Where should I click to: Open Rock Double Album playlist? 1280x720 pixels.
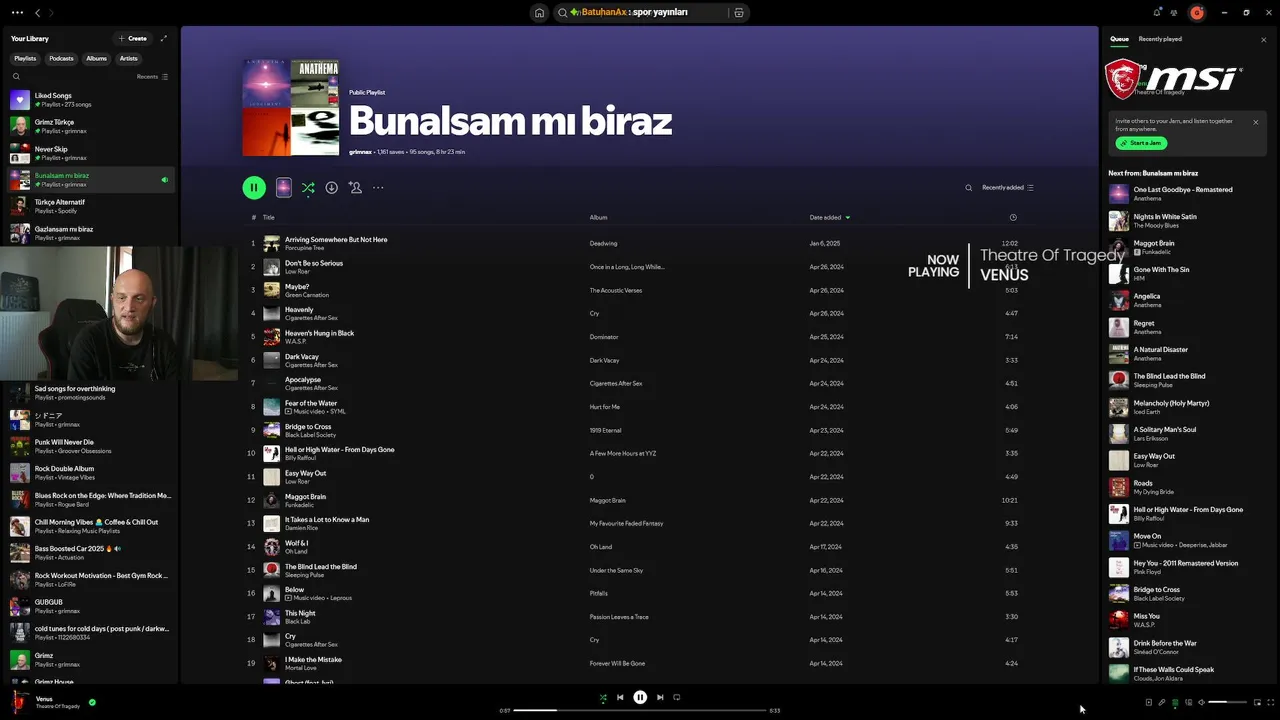click(90, 473)
